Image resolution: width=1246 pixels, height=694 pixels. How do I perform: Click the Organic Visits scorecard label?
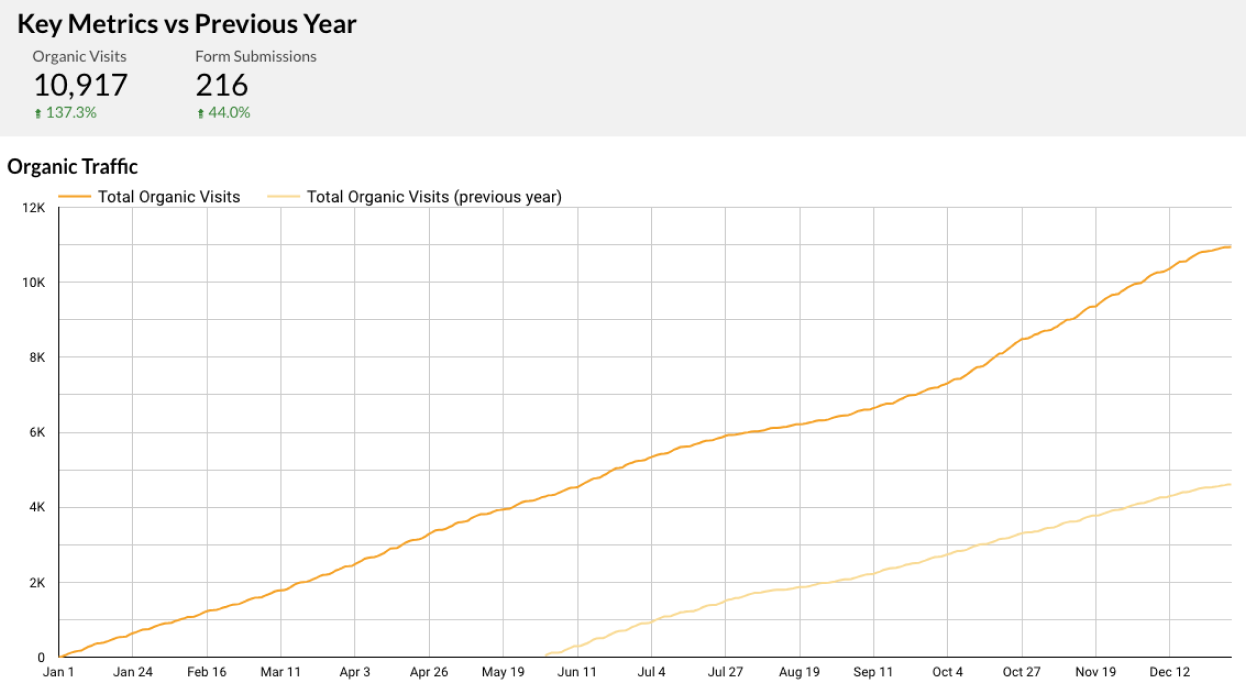(79, 57)
